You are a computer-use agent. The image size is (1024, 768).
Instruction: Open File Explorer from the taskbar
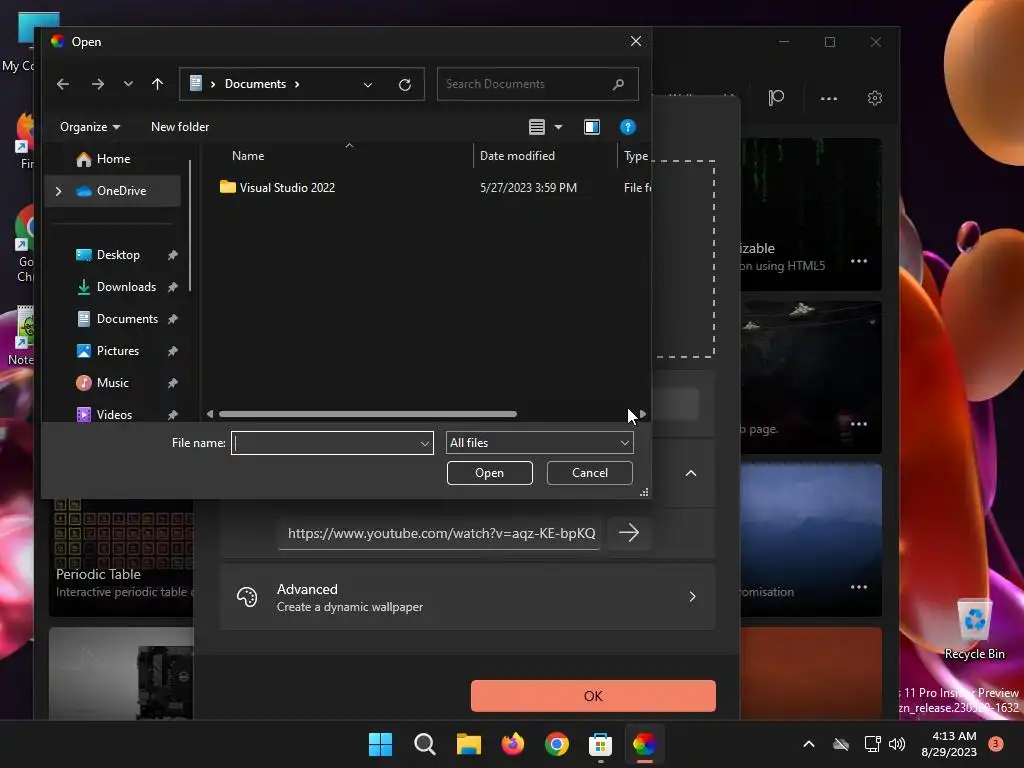468,744
